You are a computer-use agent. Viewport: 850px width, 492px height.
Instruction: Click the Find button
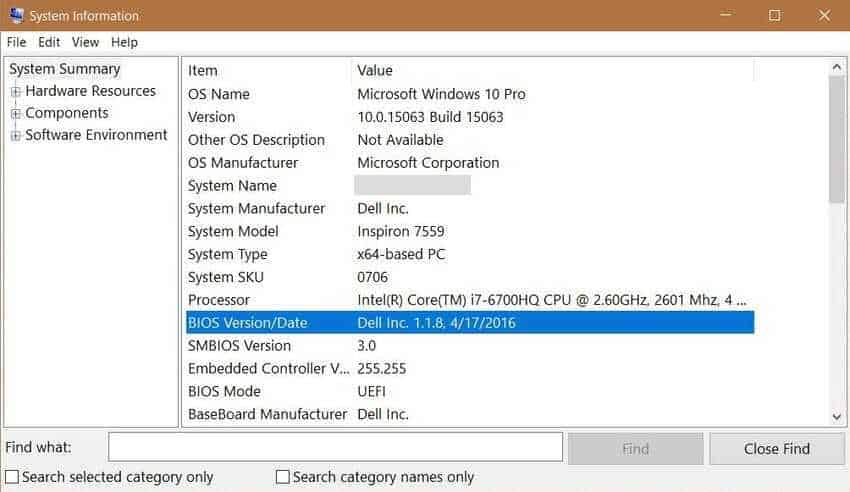tap(635, 449)
